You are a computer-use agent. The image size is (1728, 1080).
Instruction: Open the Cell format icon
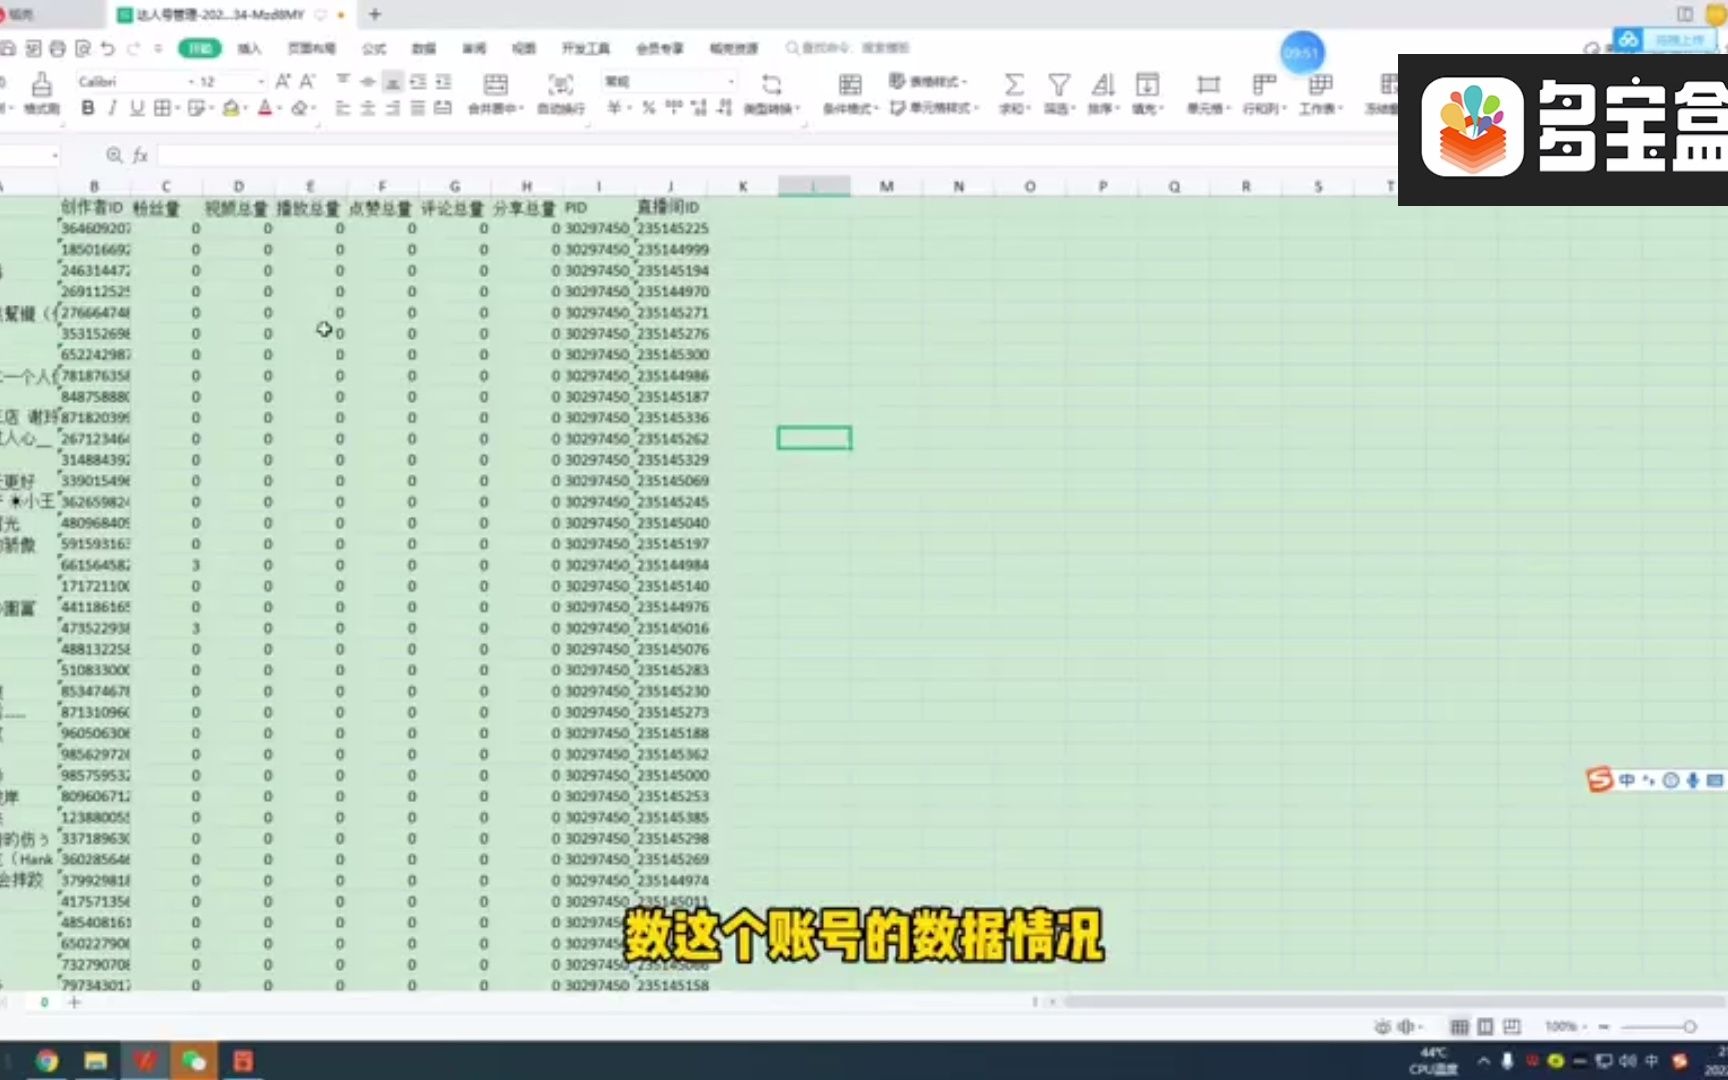click(x=1208, y=85)
